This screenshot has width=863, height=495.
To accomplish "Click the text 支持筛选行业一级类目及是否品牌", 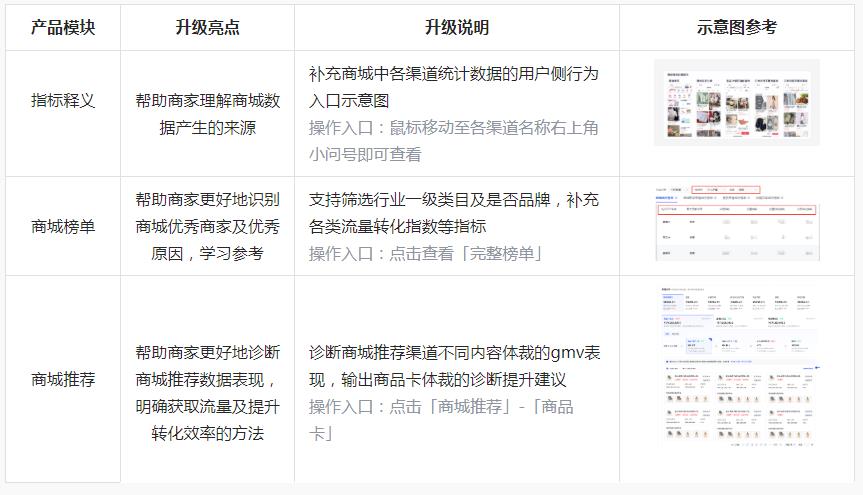I will point(429,199).
